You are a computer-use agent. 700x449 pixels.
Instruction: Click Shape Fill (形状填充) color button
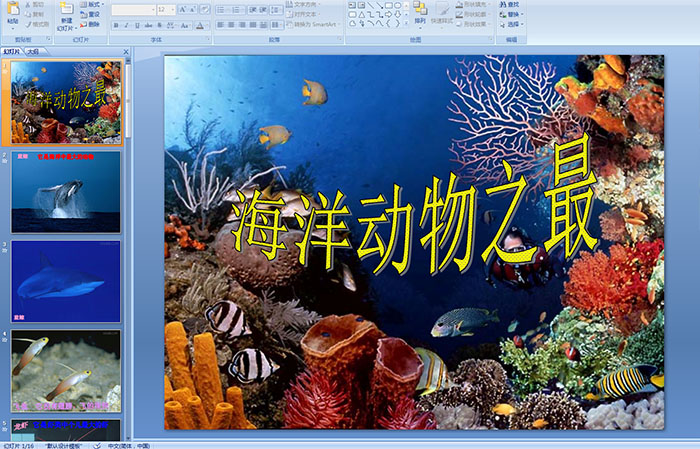pyautogui.click(x=474, y=4)
